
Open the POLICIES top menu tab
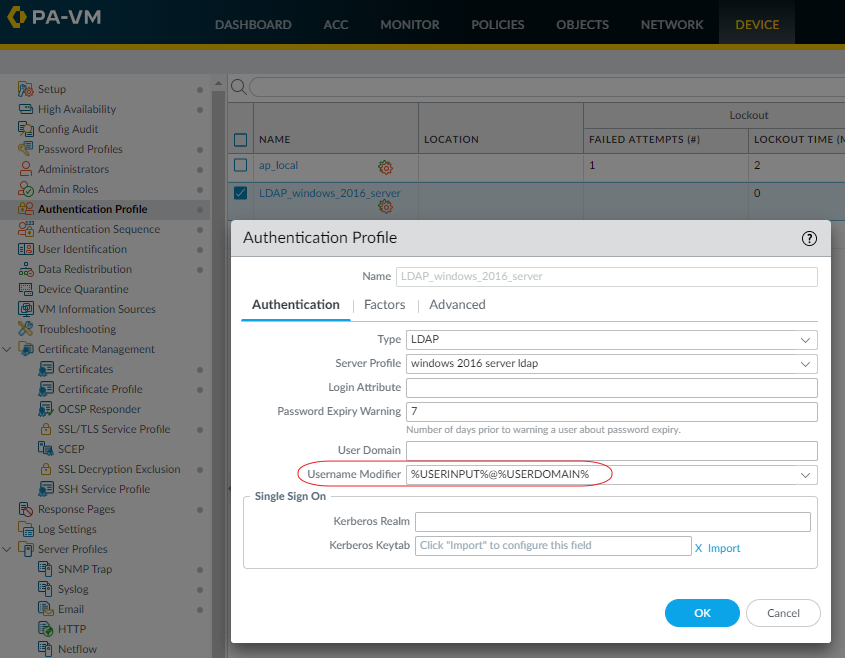(x=498, y=25)
